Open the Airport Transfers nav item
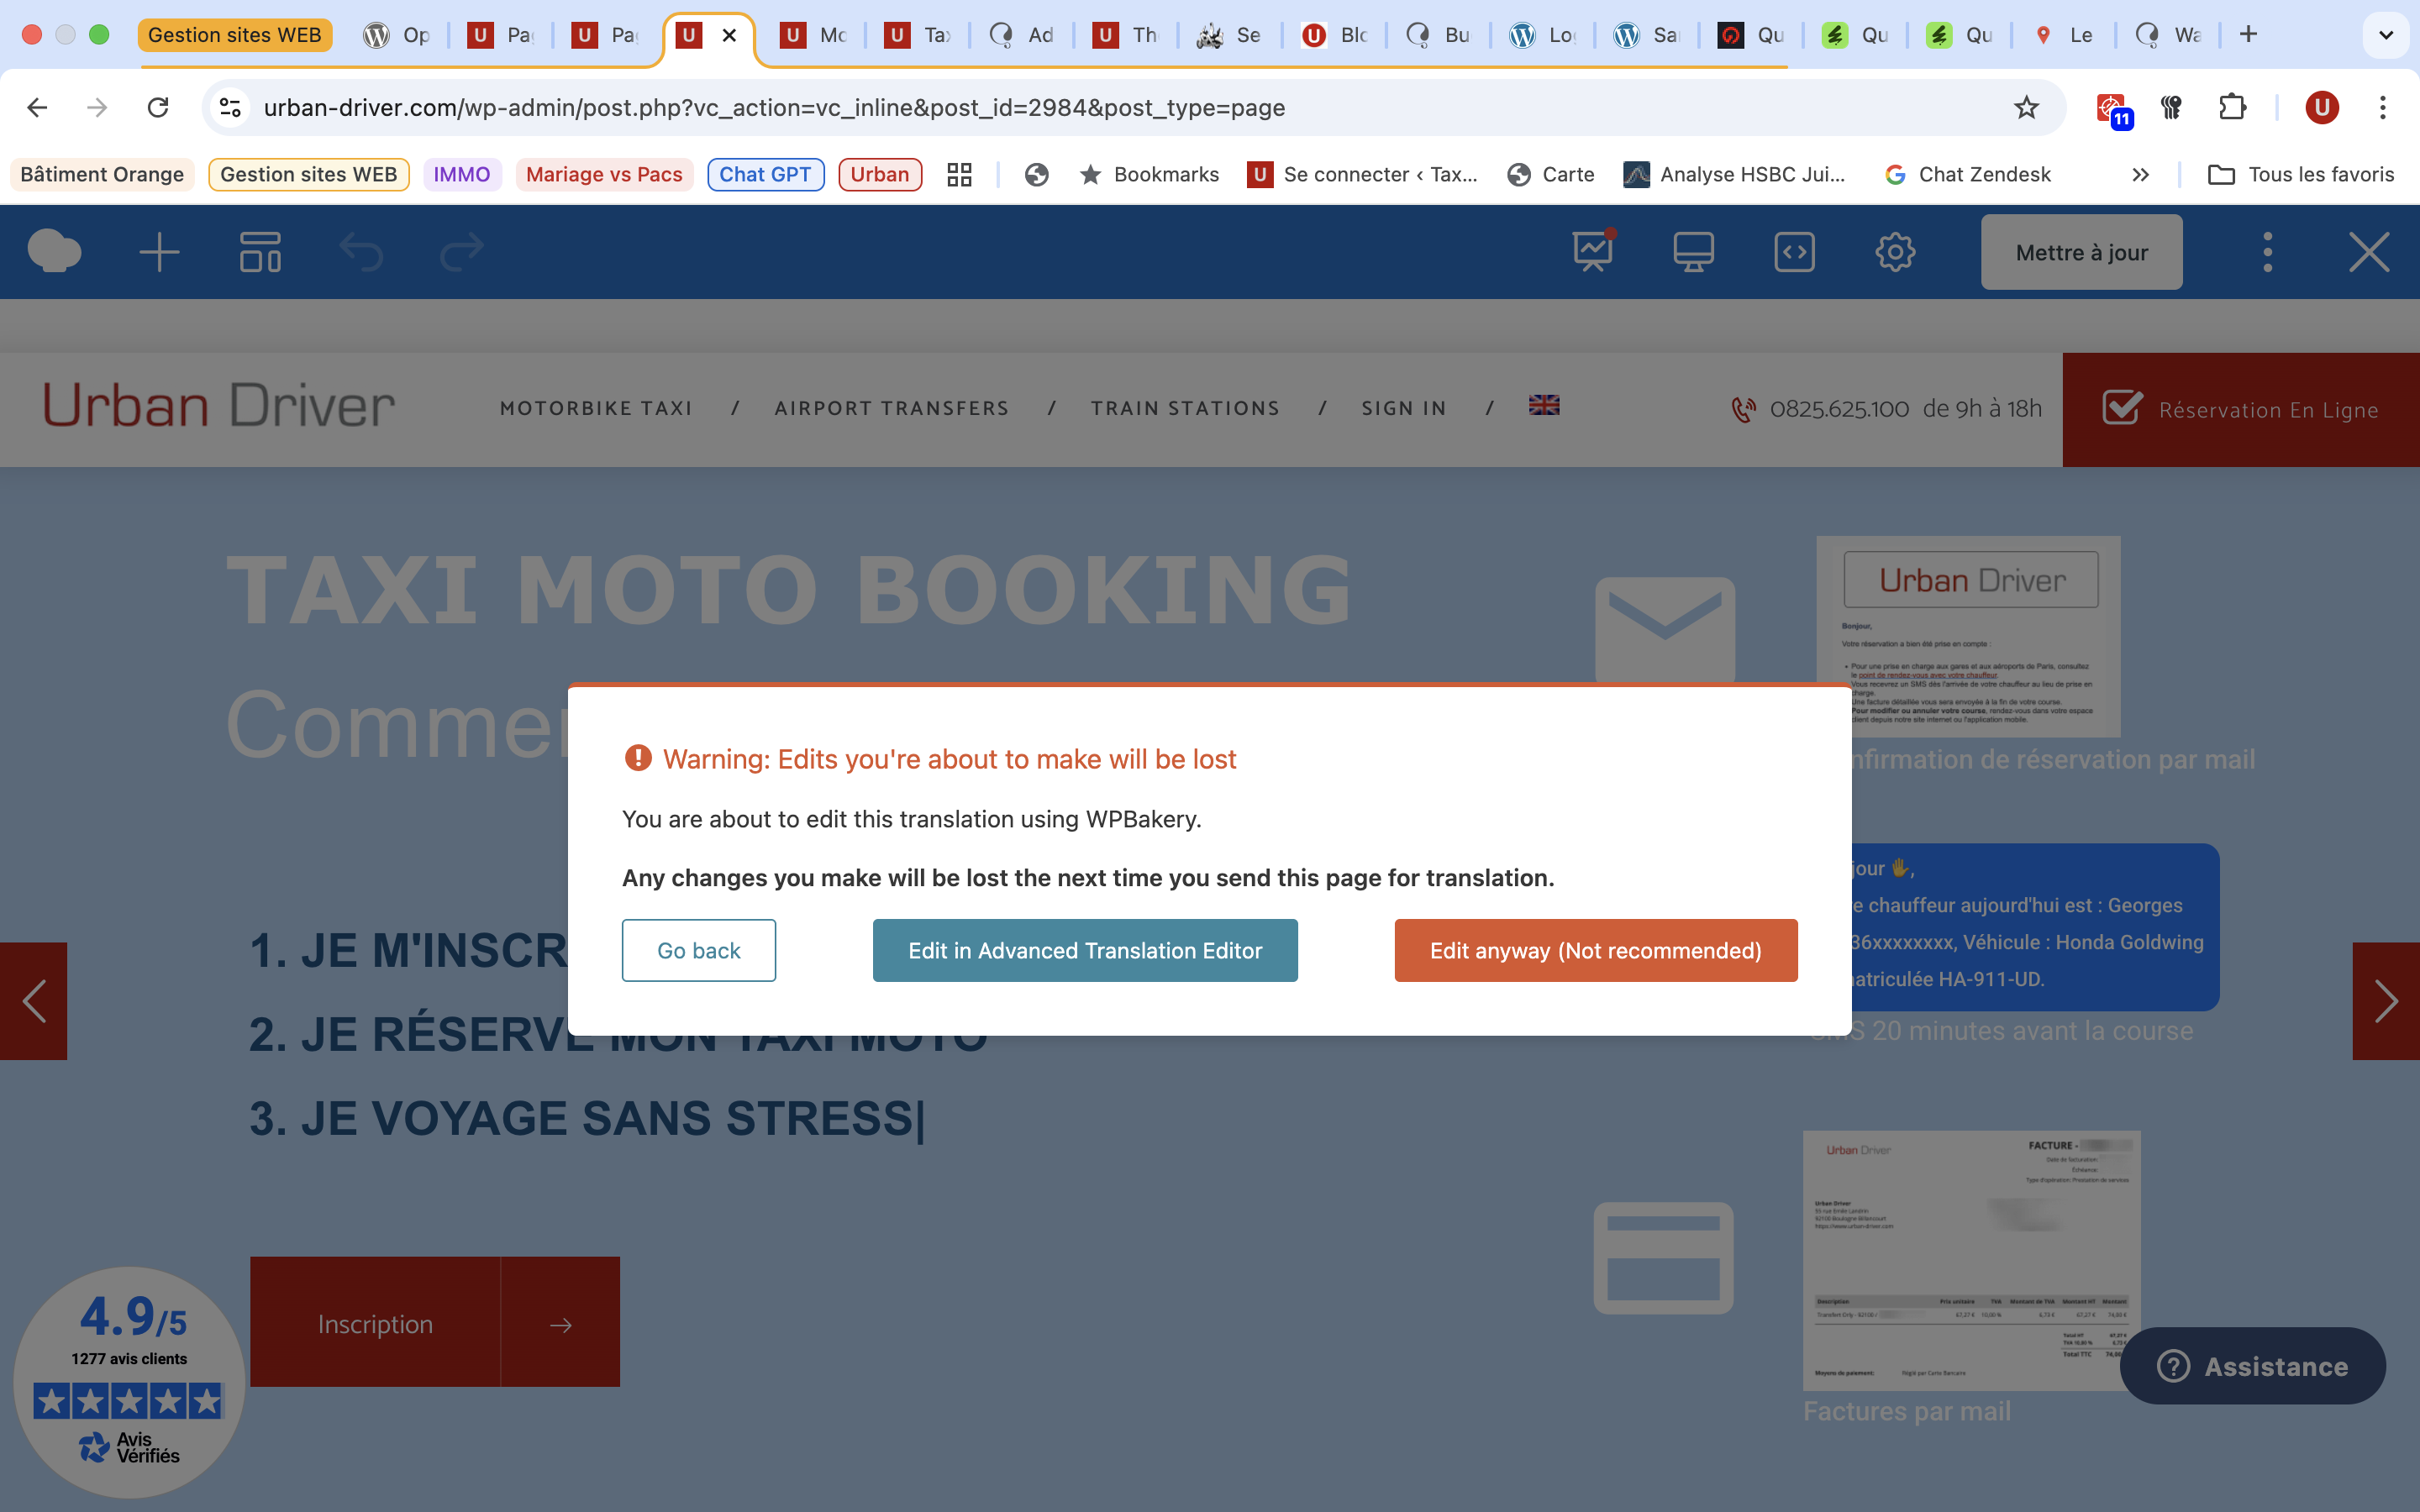Viewport: 2420px width, 1512px height. click(x=891, y=408)
